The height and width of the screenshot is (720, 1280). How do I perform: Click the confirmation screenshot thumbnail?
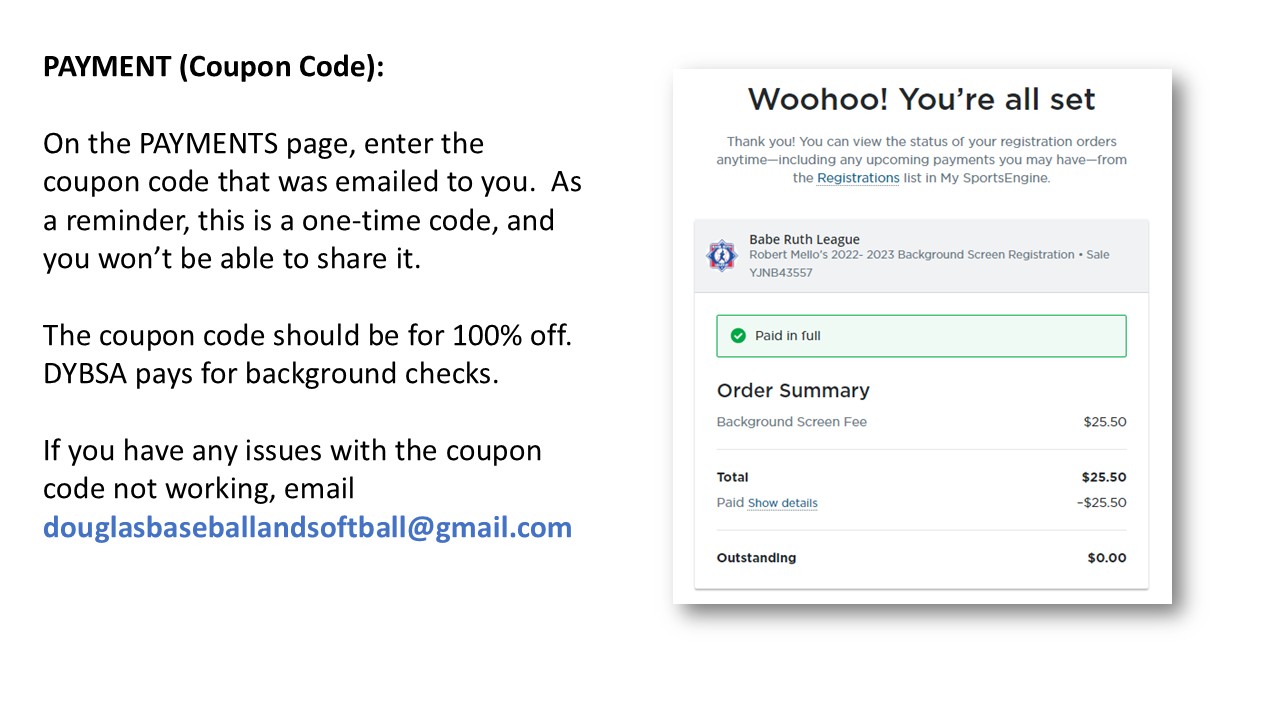pos(922,336)
